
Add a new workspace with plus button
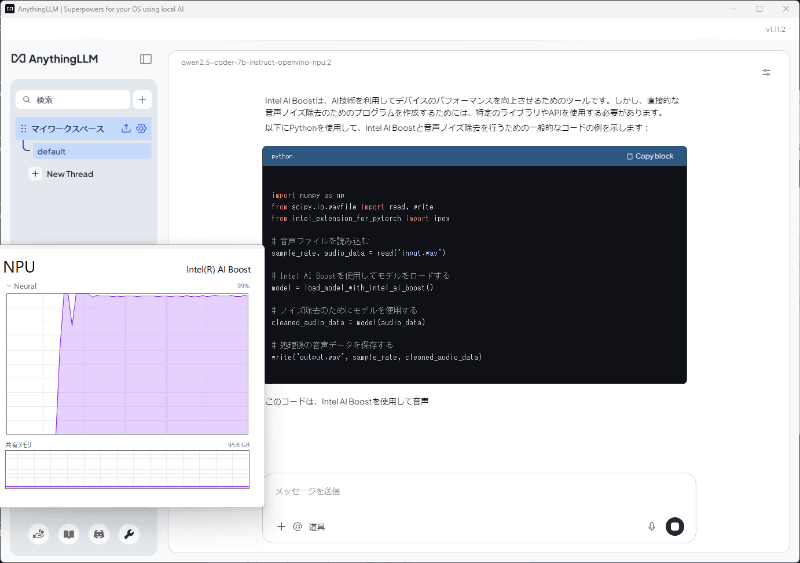click(x=142, y=100)
